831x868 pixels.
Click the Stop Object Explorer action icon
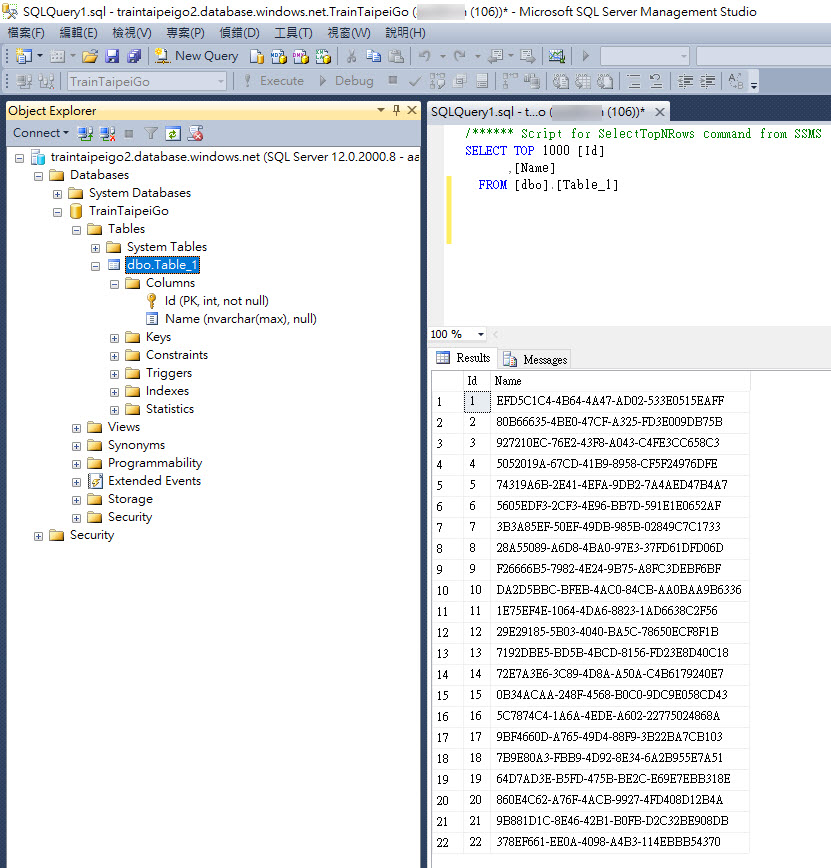click(129, 133)
